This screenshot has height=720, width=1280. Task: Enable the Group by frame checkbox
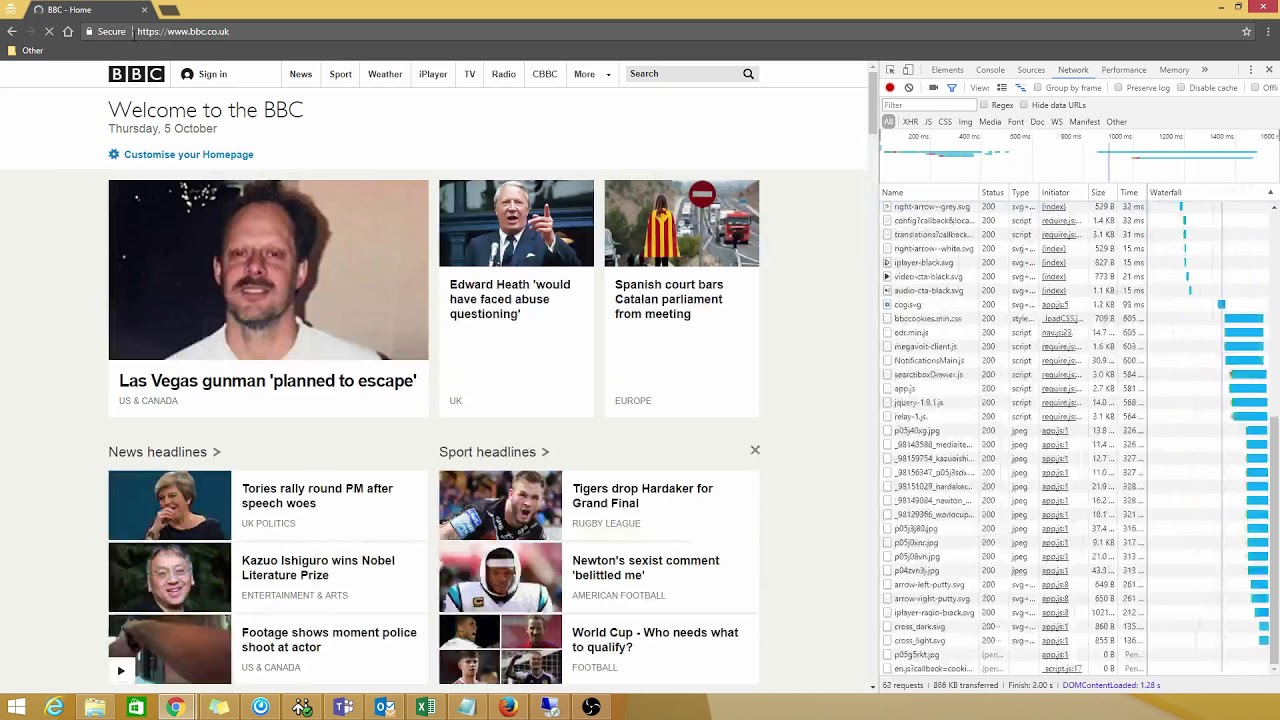pos(1037,88)
